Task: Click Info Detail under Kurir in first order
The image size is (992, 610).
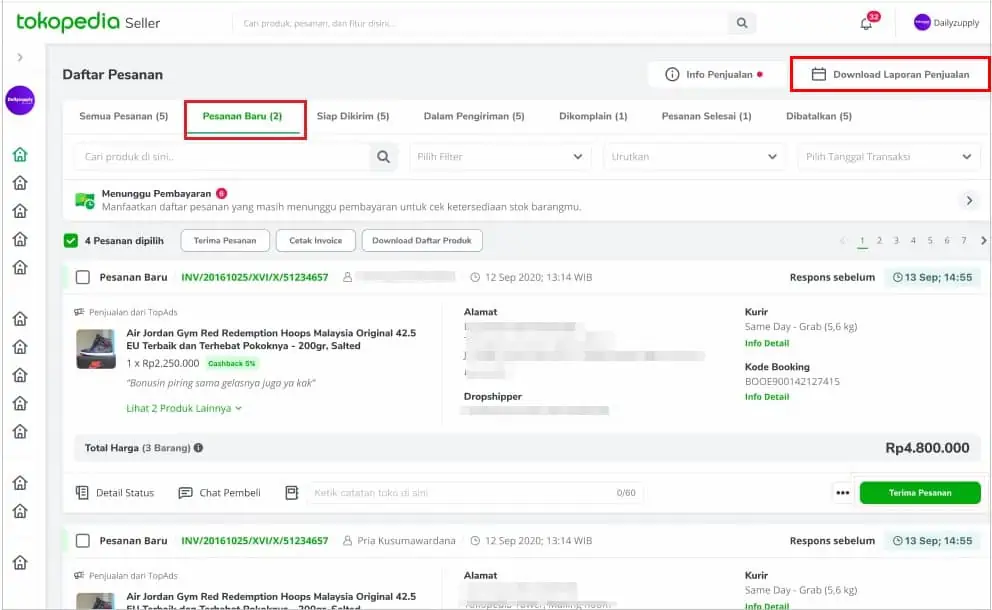Action: (x=767, y=344)
